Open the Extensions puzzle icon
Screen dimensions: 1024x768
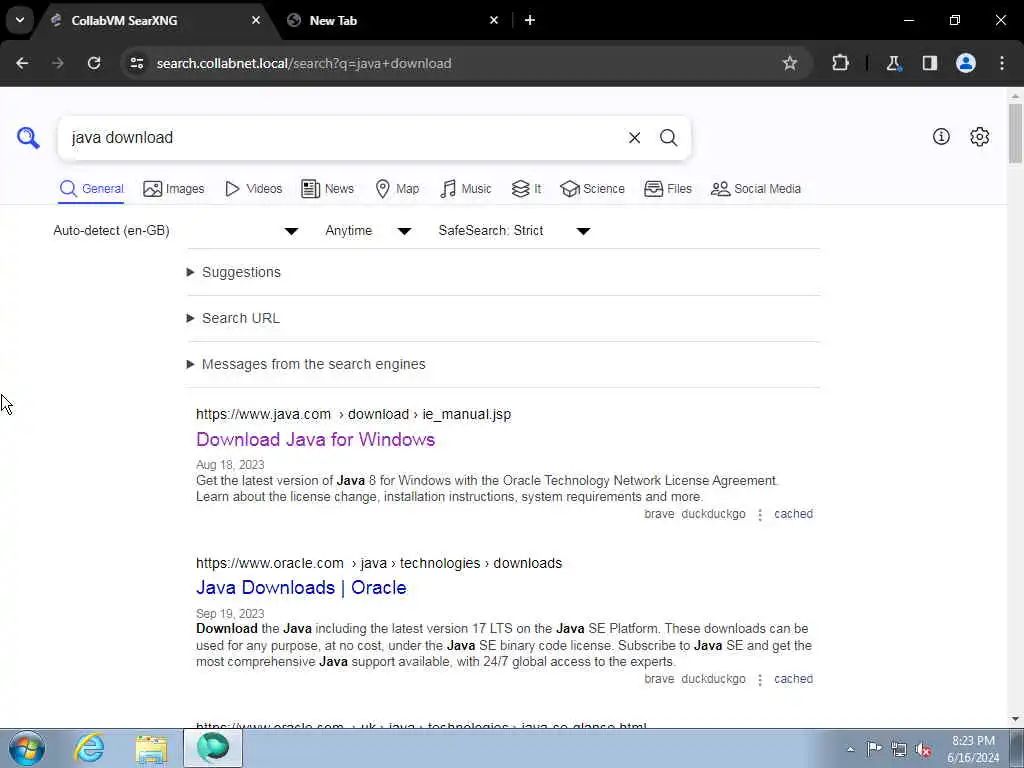coord(840,63)
